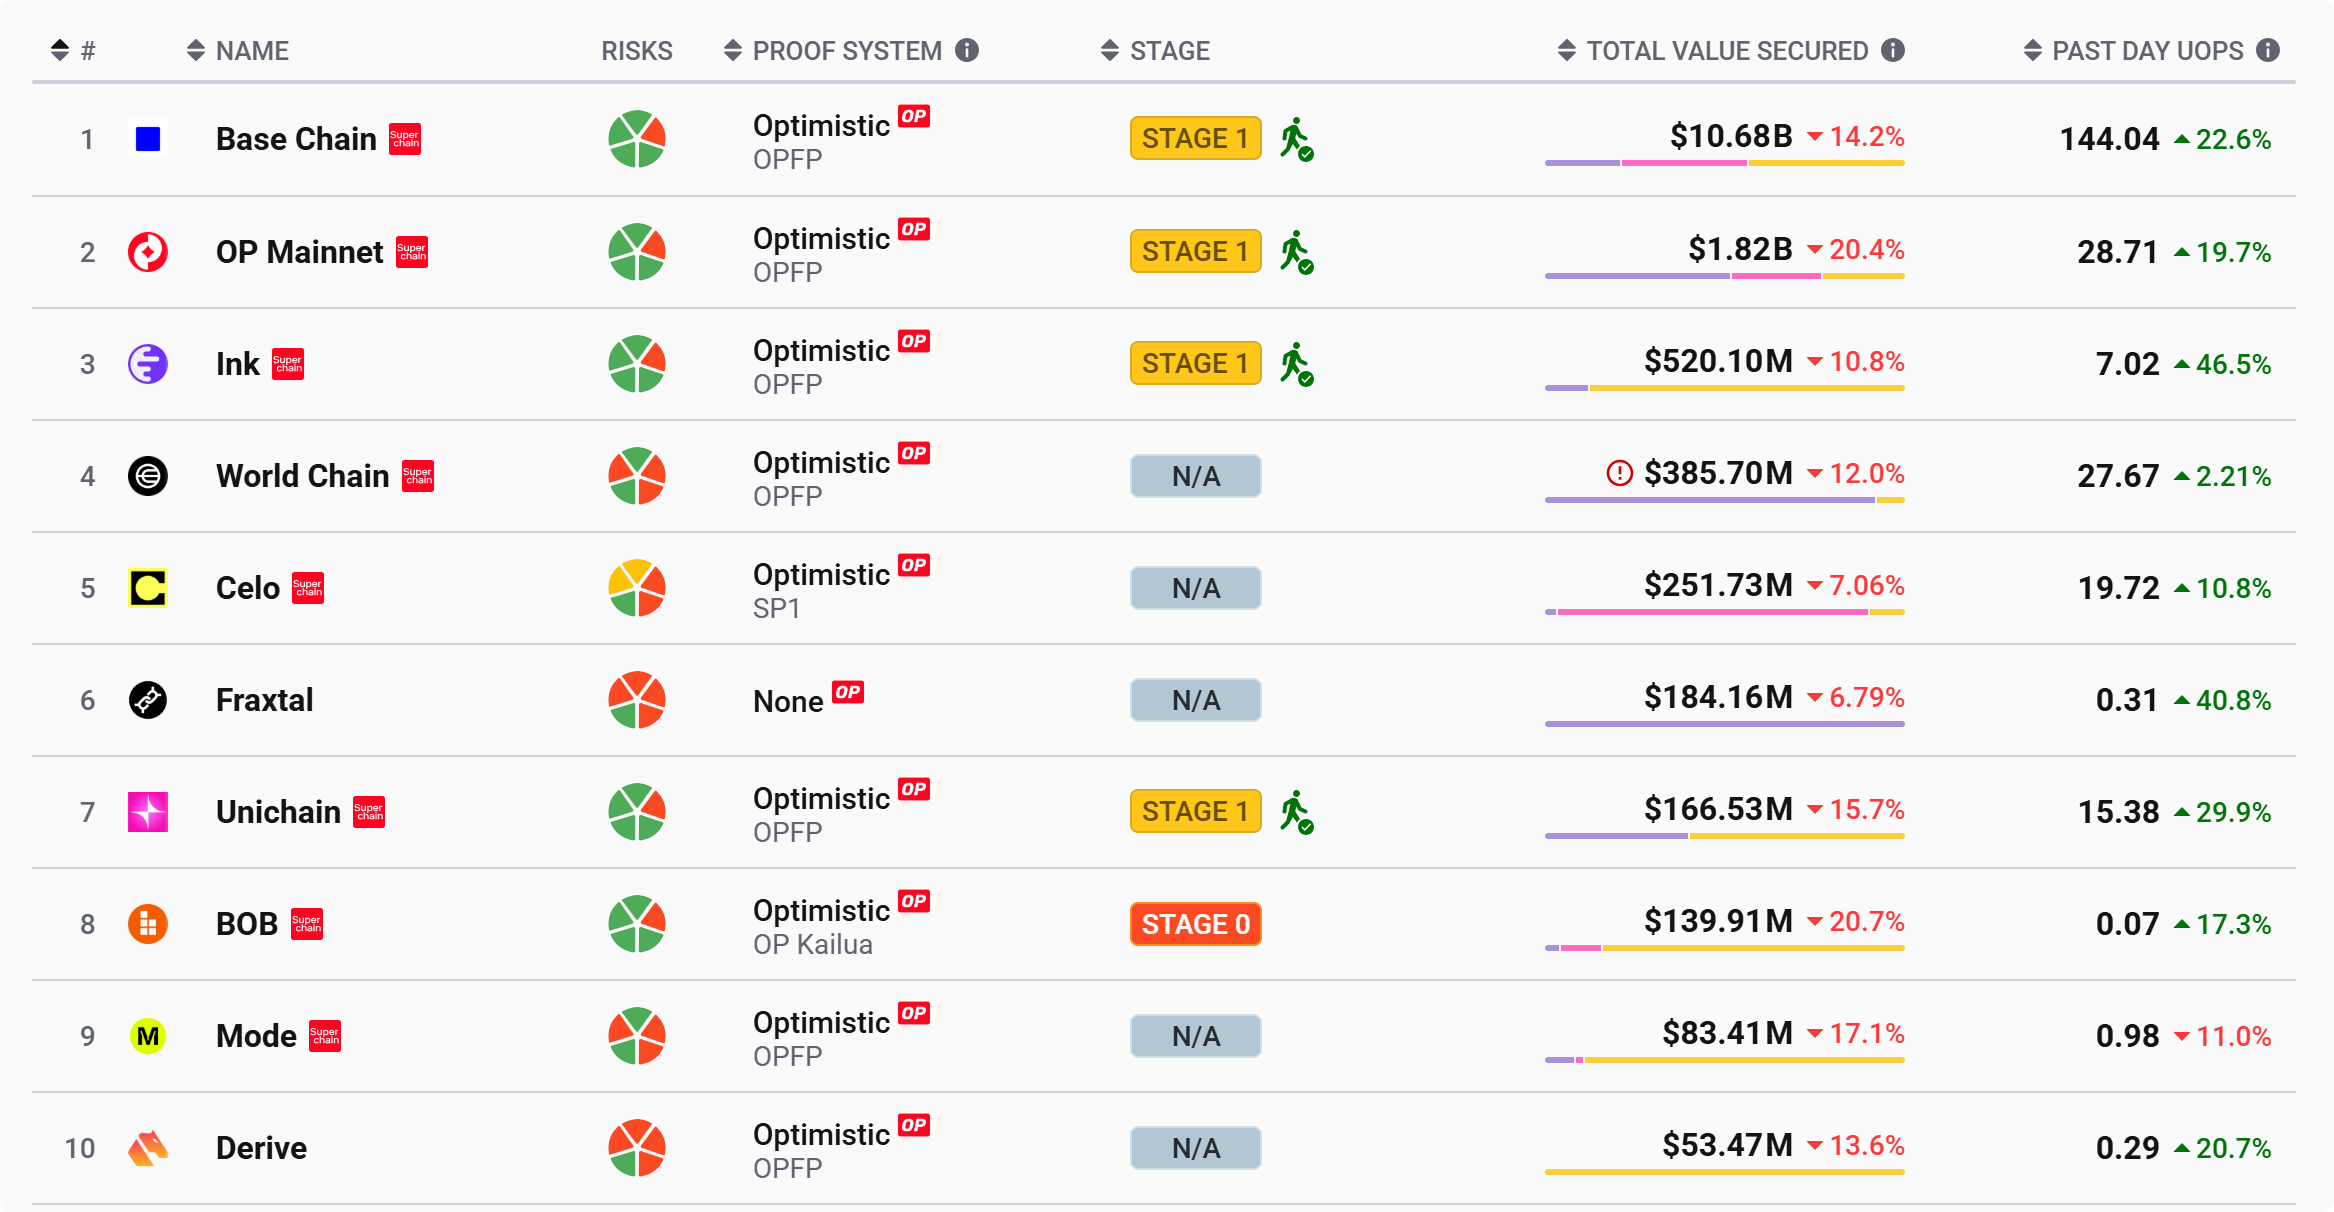Image resolution: width=2334 pixels, height=1212 pixels.
Task: Click the STAGE 0 badge for BOB
Action: click(x=1196, y=924)
